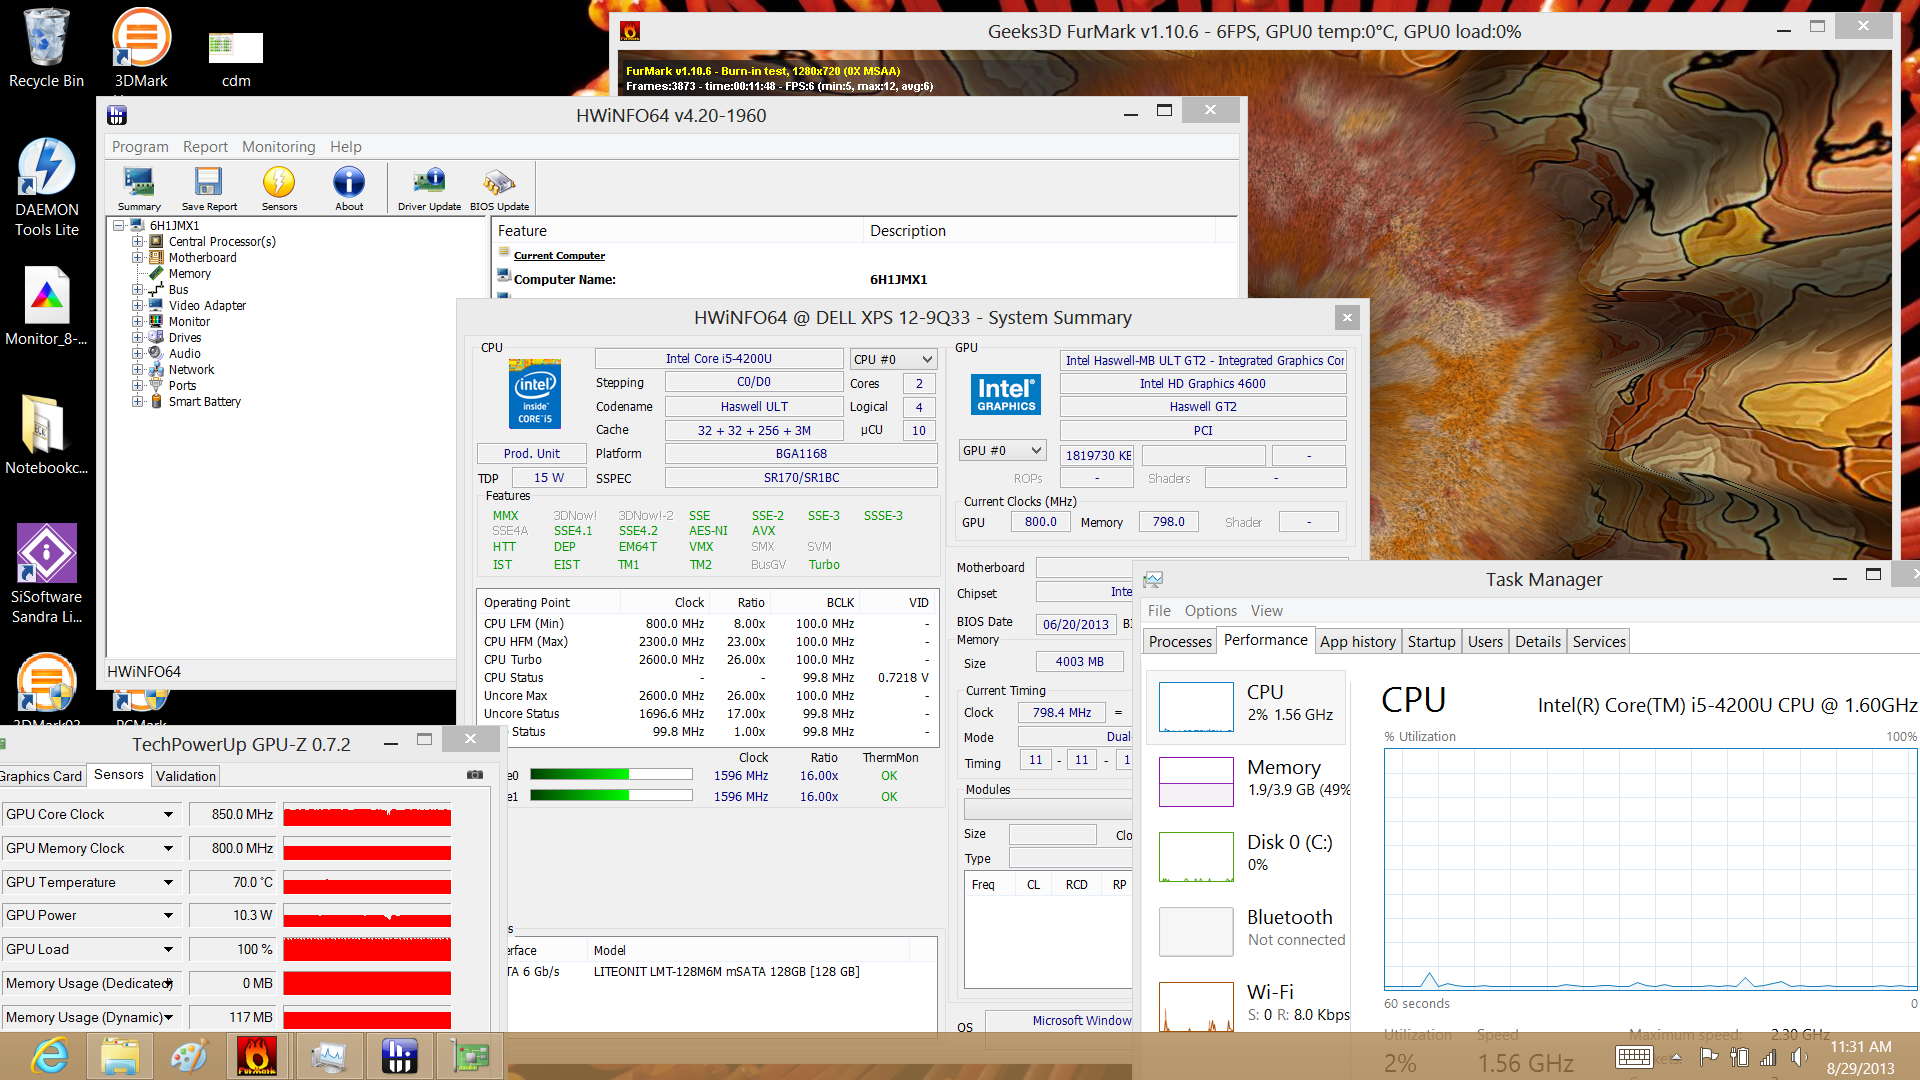Click the GPU Power red sensor graph

click(x=367, y=916)
